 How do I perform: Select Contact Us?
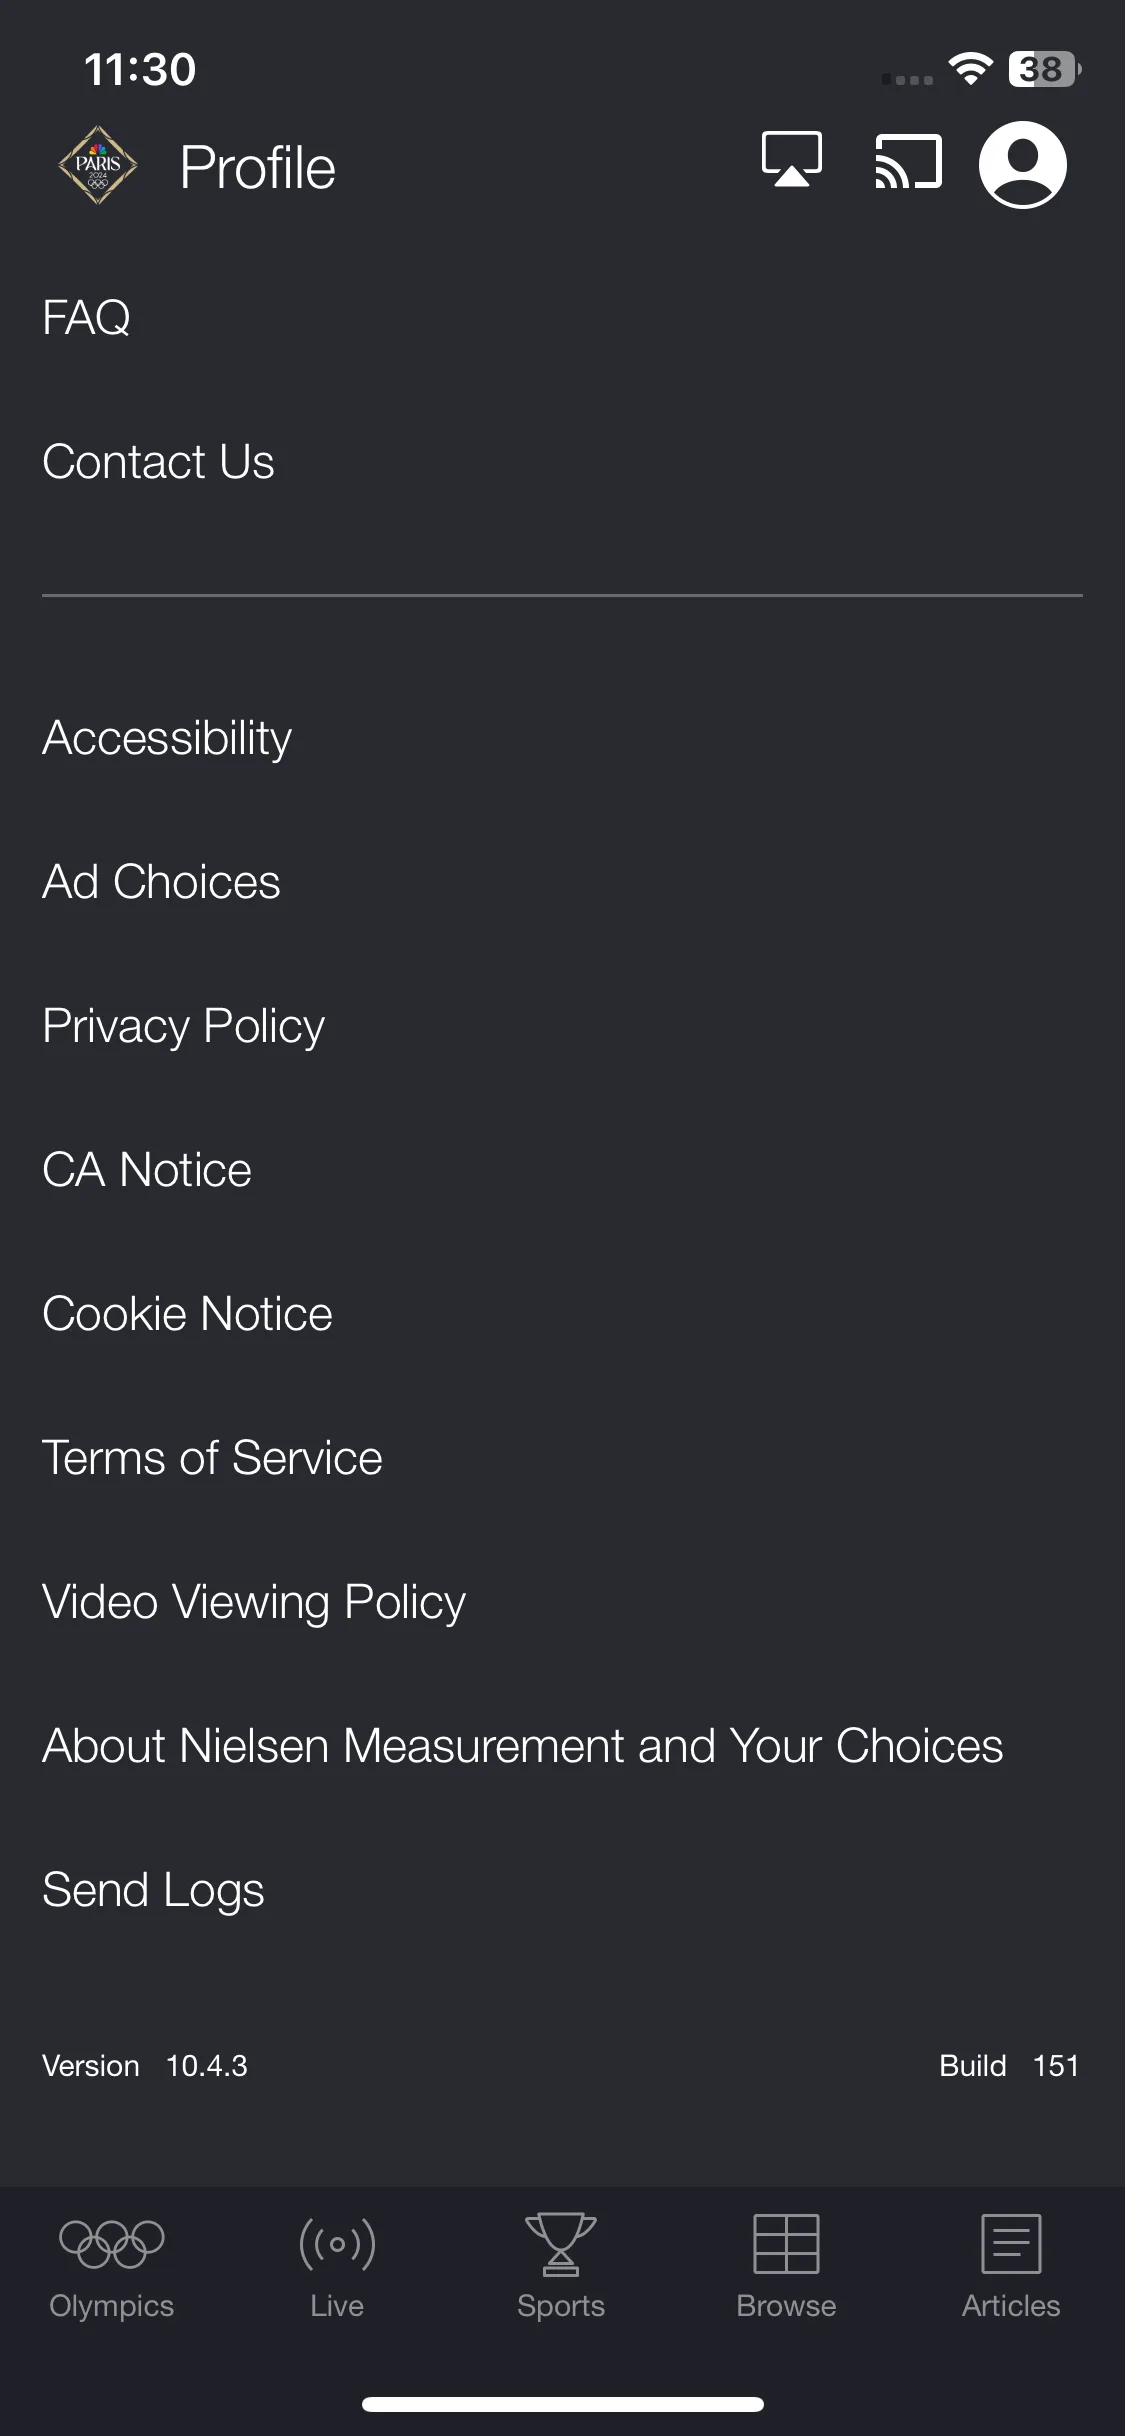point(158,462)
